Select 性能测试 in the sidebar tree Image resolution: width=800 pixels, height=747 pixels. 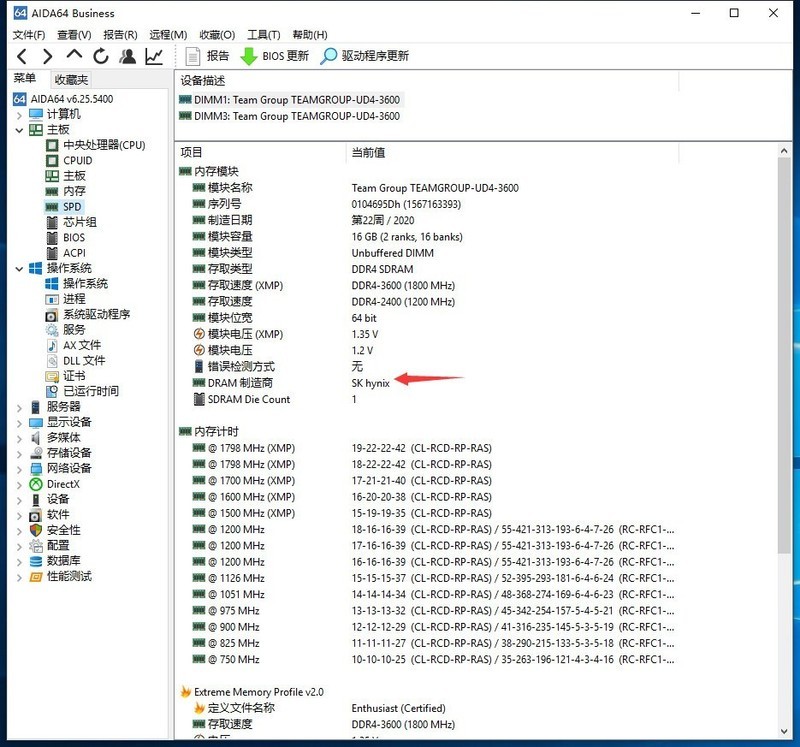[68, 576]
